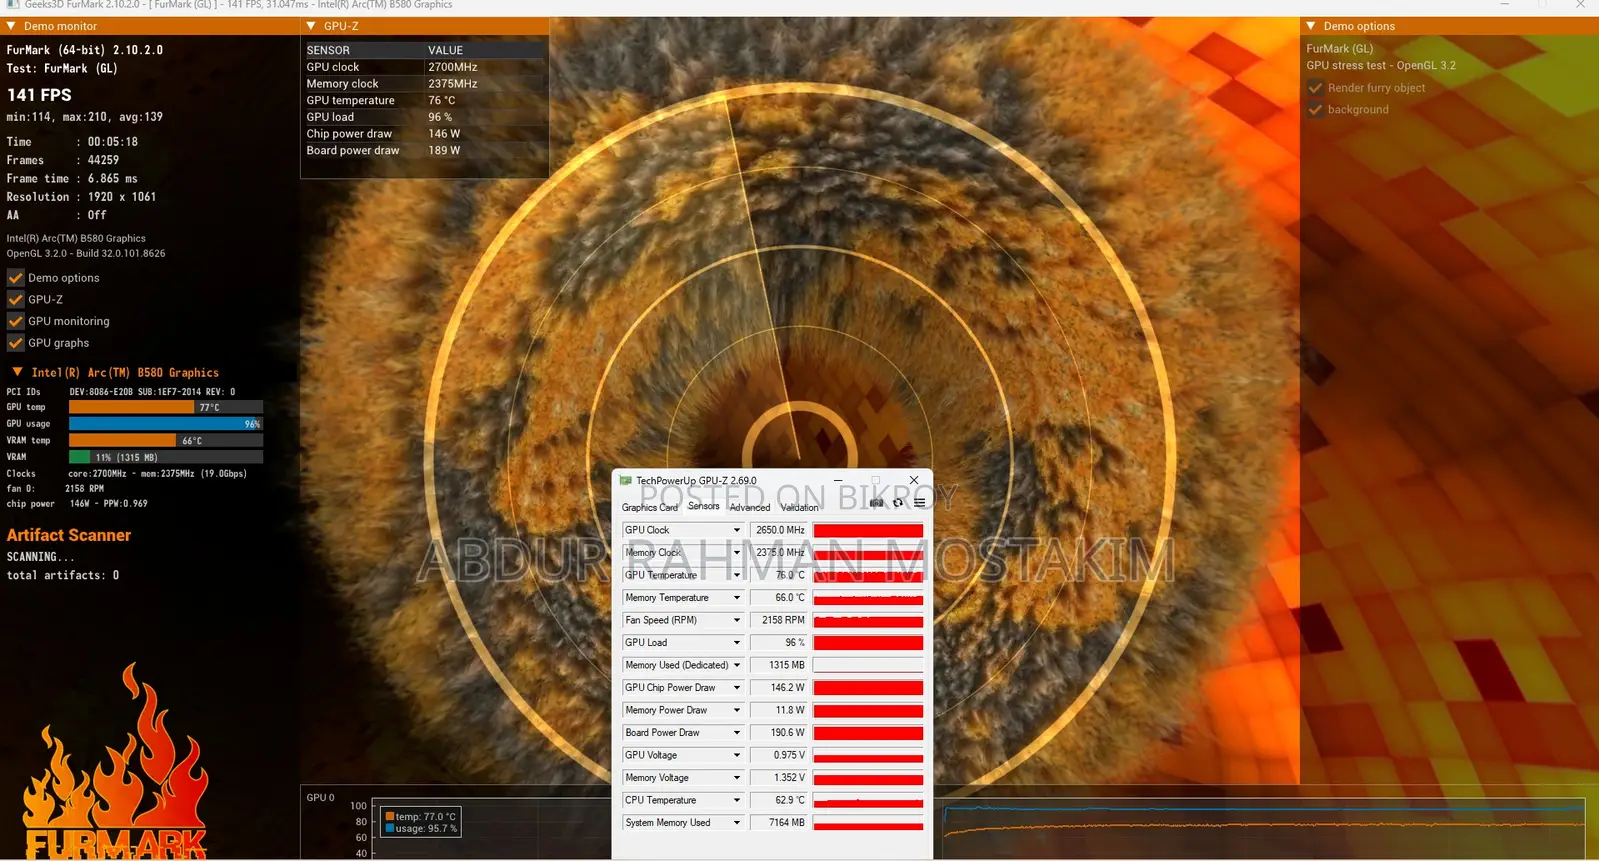Screen dimensions: 1599x861
Task: Click the GPU Load red sensor graph
Action: tap(868, 643)
